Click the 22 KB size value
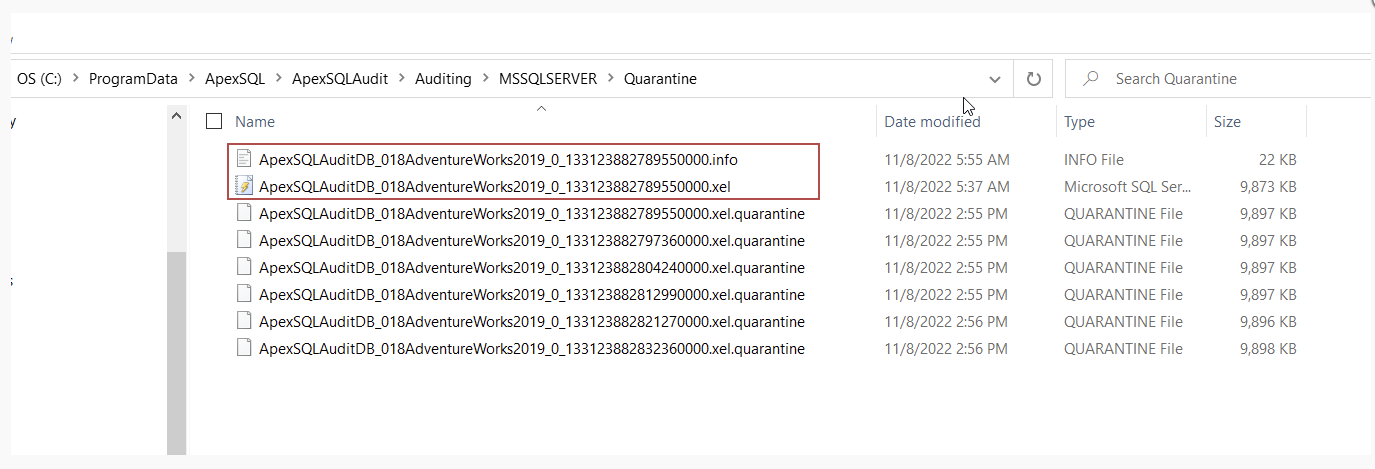Viewport: 1375px width, 469px height. [x=1276, y=159]
